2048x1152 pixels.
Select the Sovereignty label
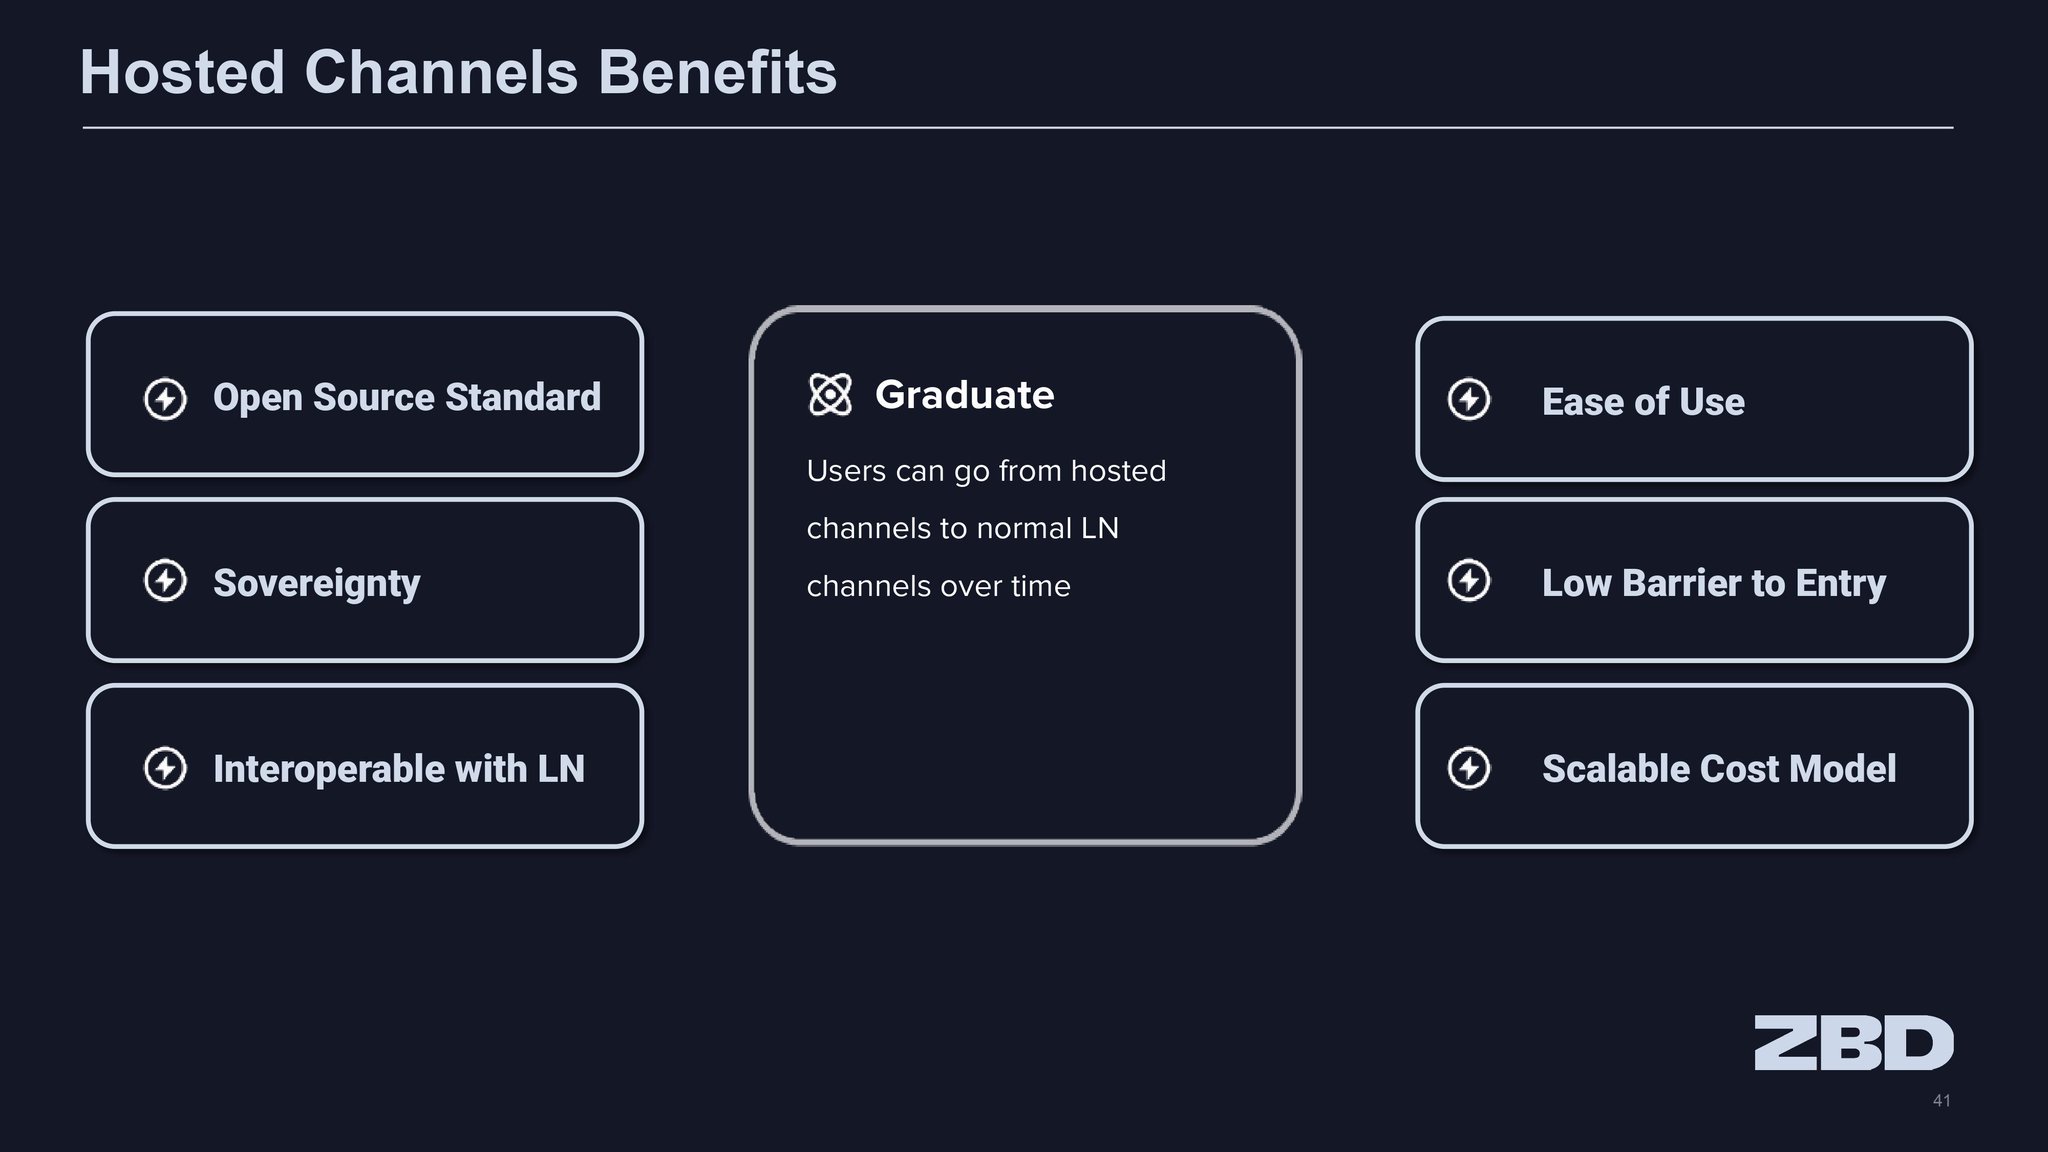pos(316,583)
